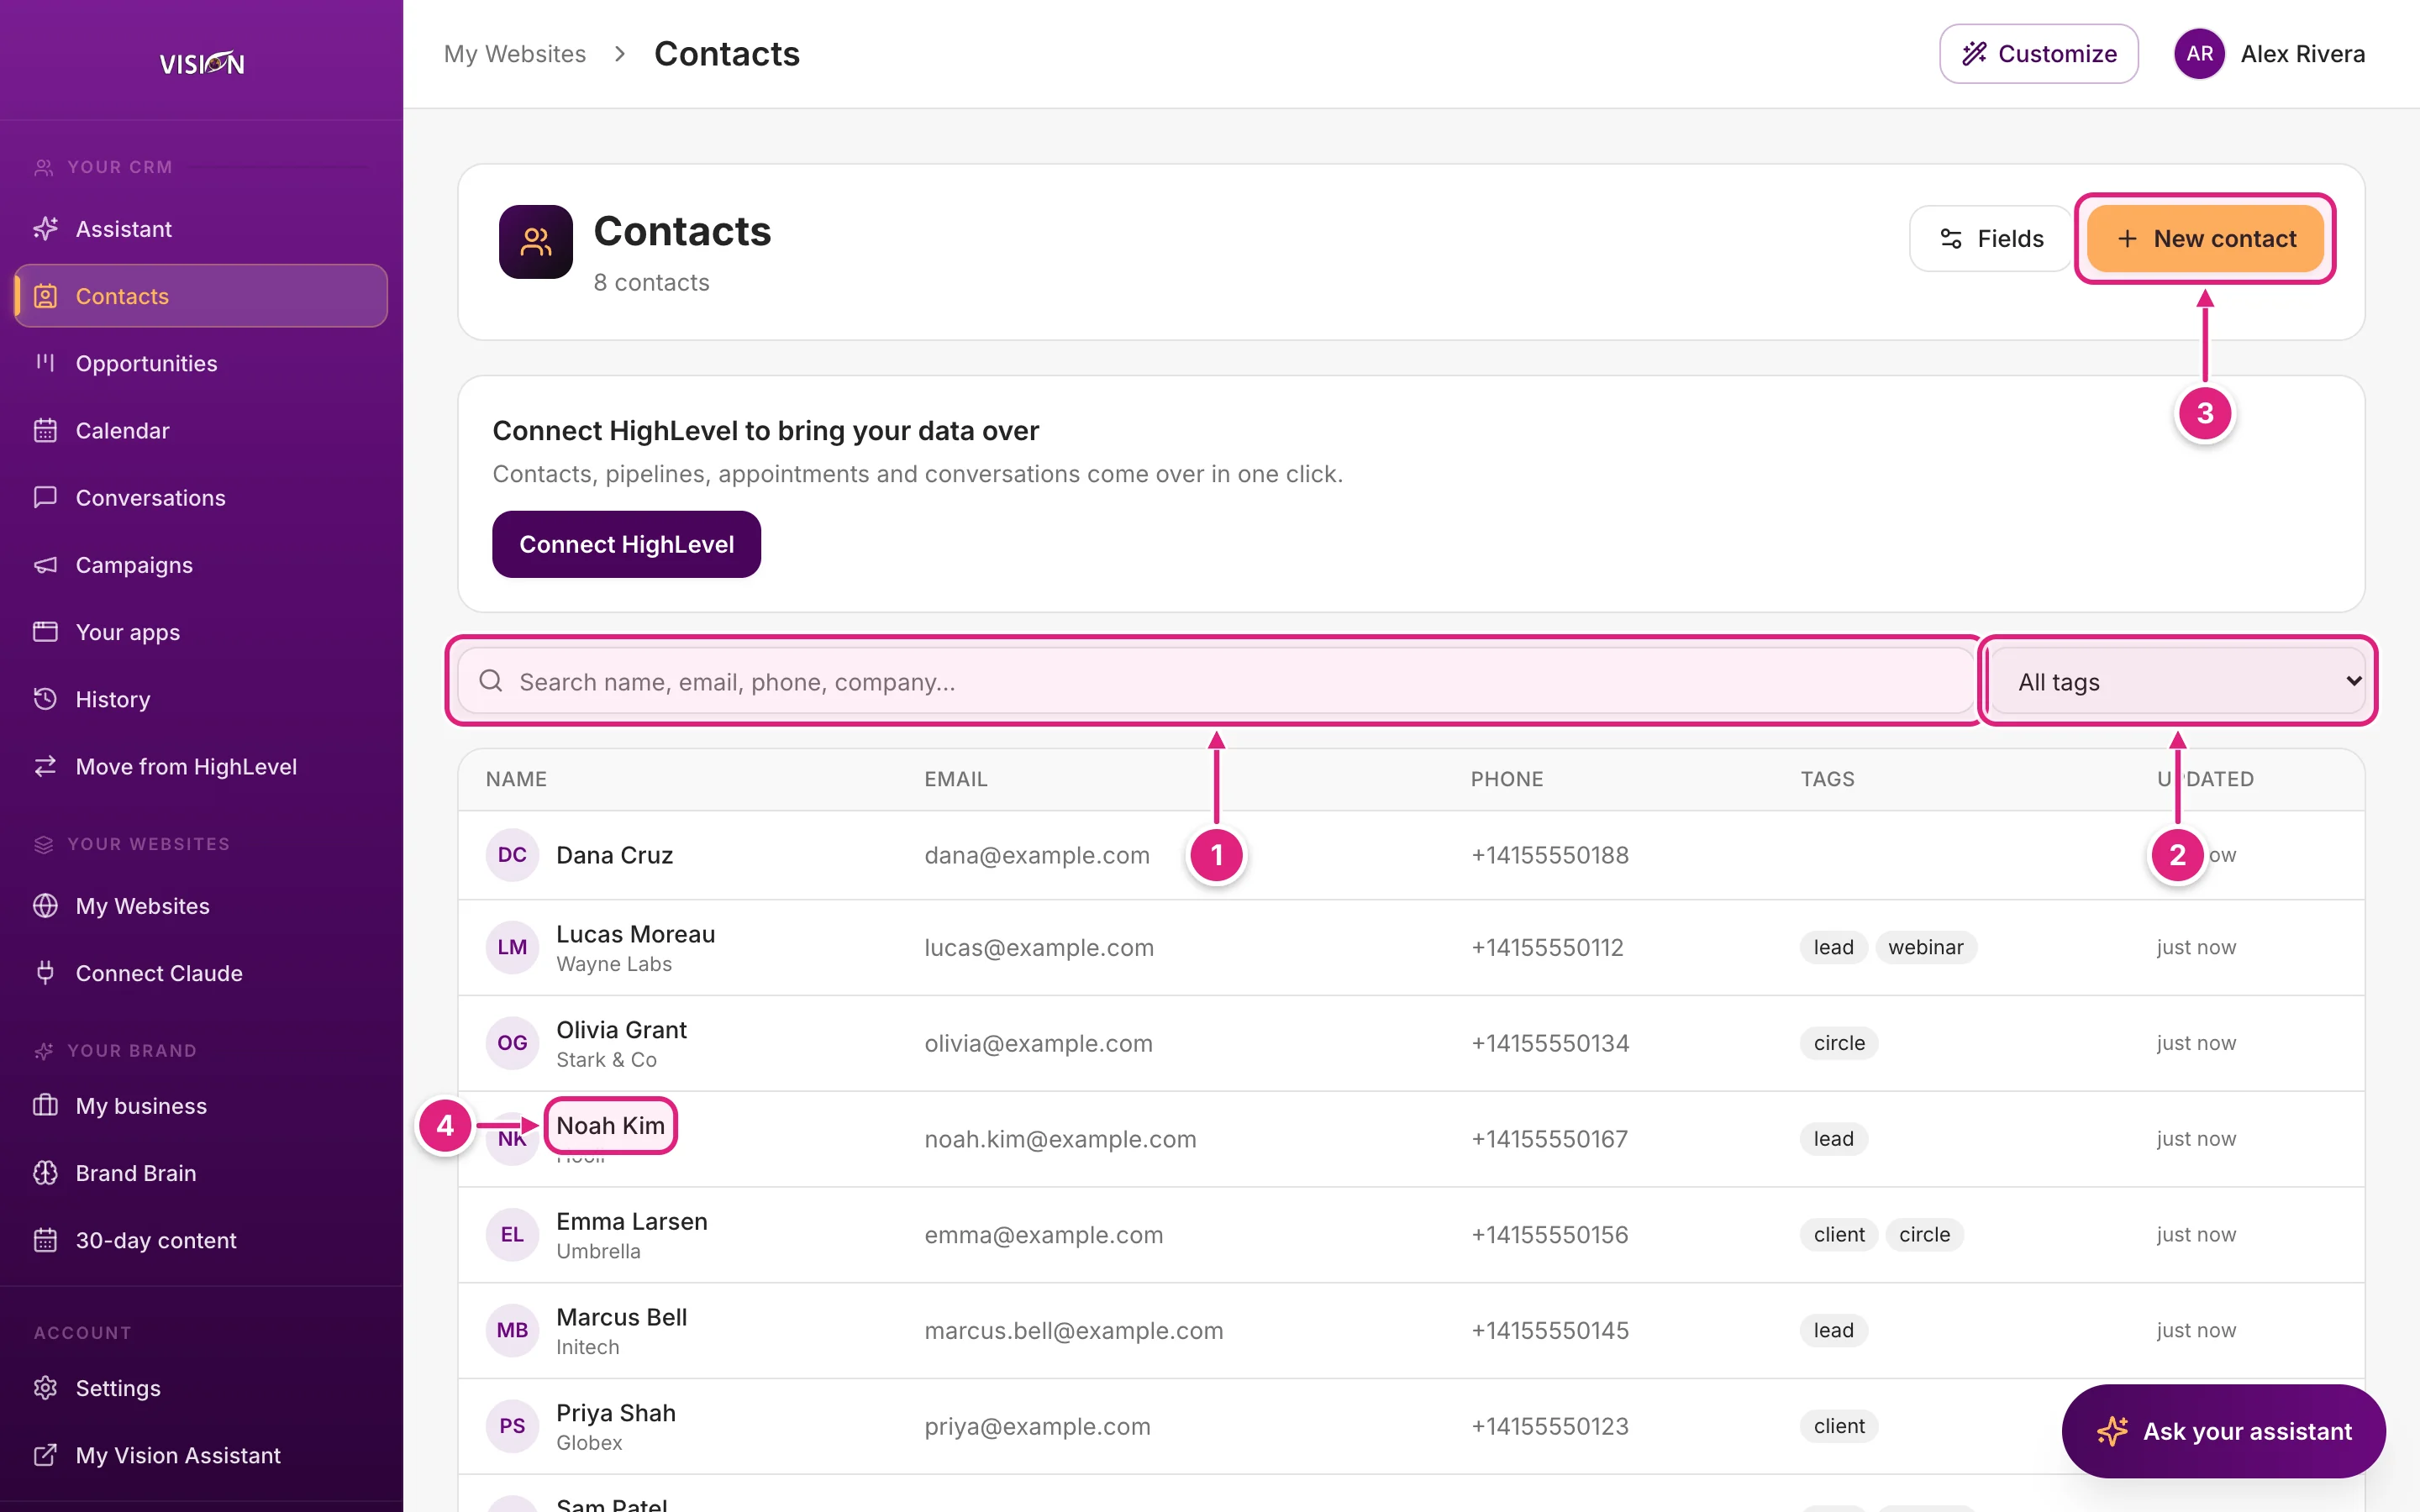This screenshot has height=1512, width=2420.
Task: Open the Your apps window icon
Action: coord(45,632)
